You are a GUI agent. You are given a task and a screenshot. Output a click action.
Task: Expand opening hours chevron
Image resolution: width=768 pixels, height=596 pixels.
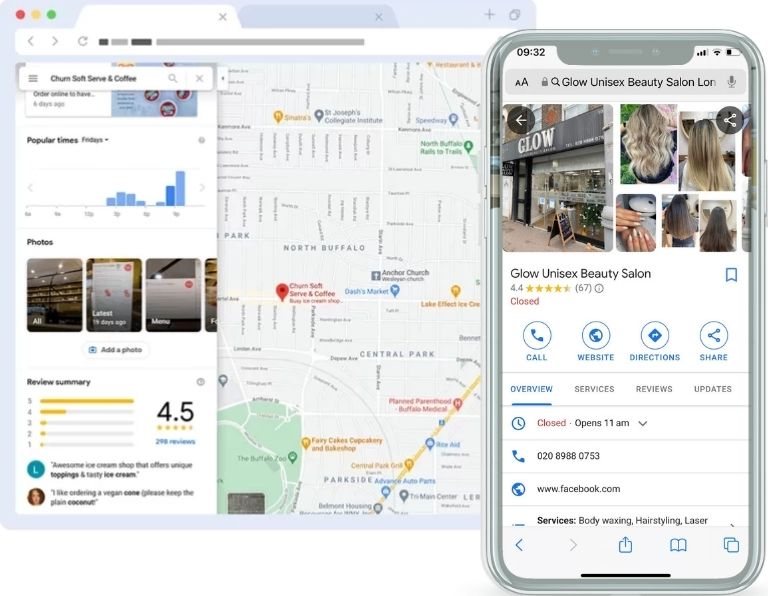[643, 424]
